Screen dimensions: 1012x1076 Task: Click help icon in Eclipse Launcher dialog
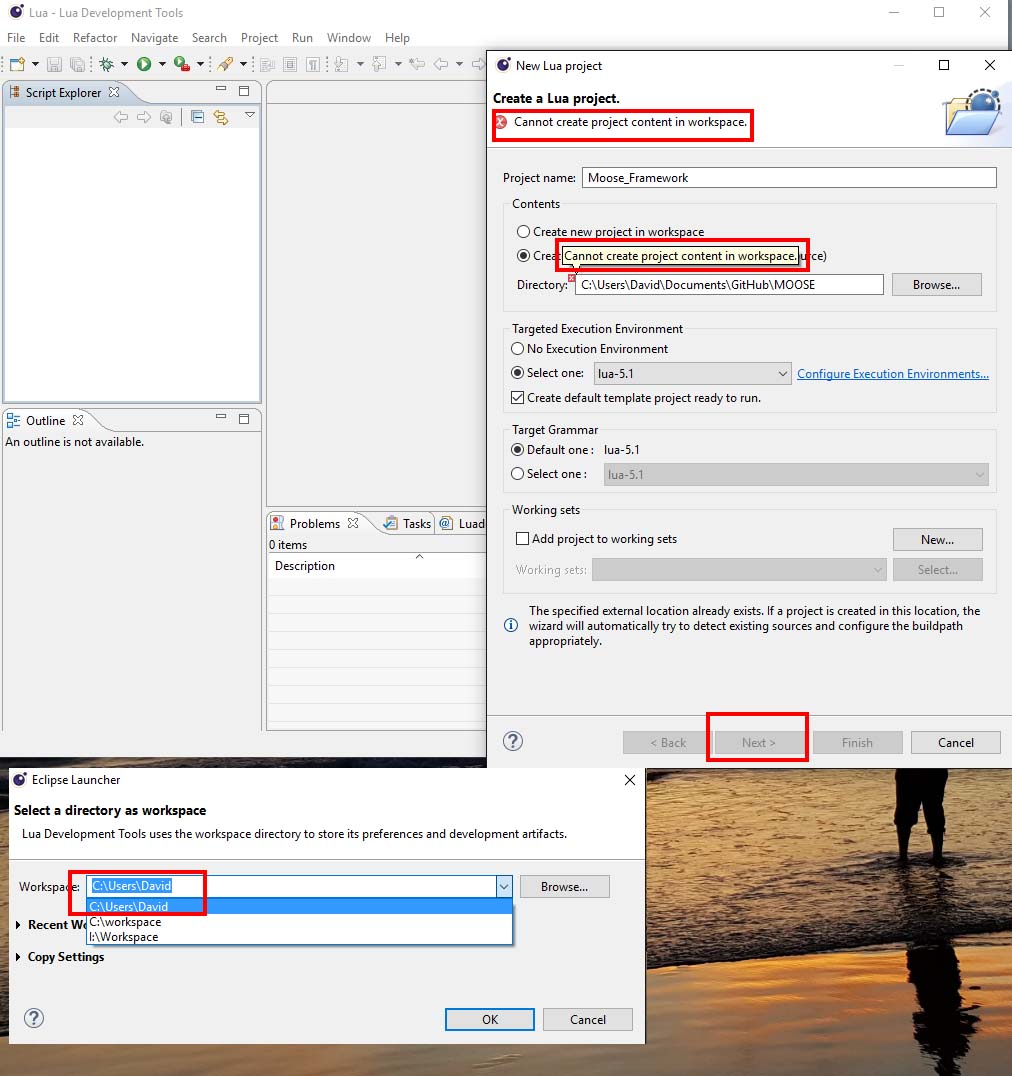34,1018
